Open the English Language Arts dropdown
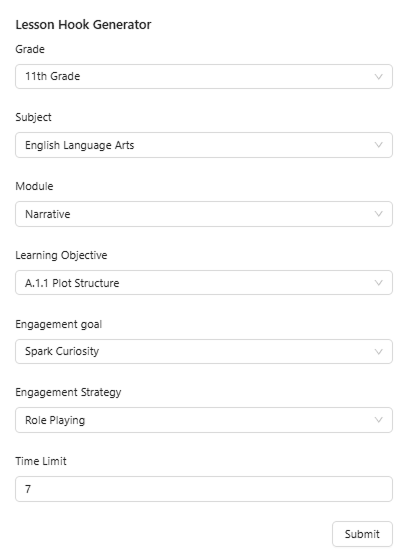The height and width of the screenshot is (556, 407). click(x=204, y=145)
